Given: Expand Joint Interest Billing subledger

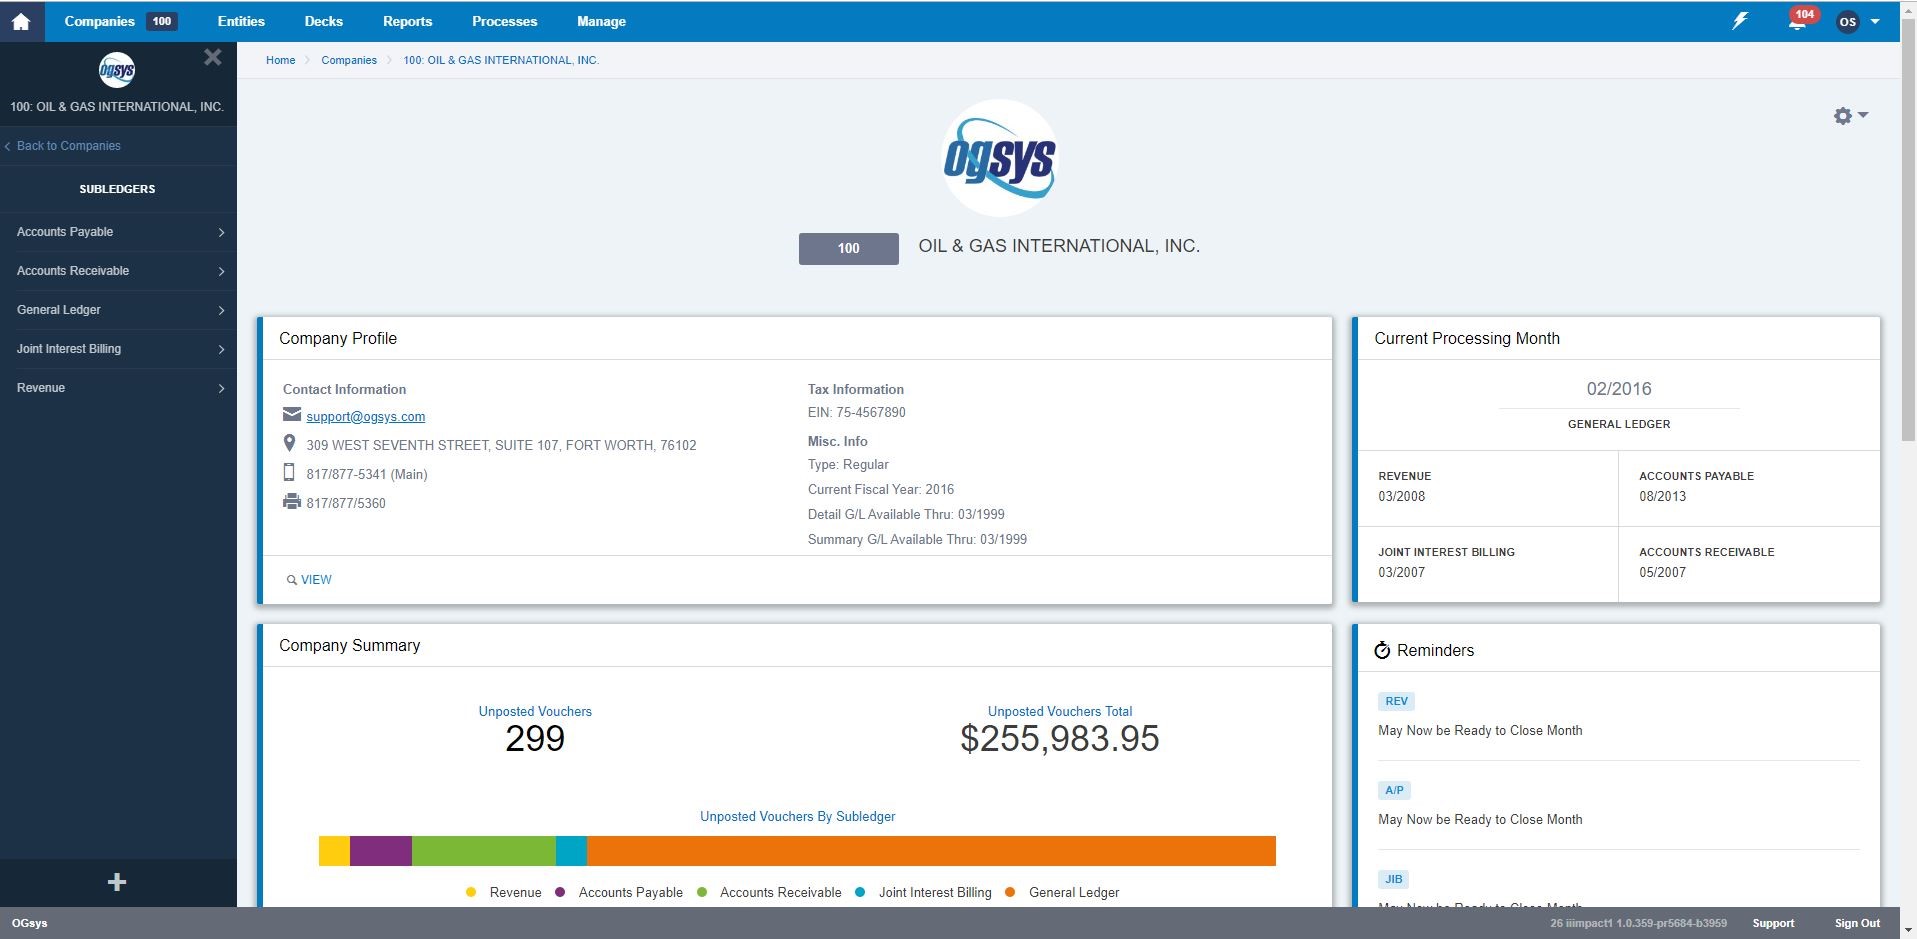Looking at the screenshot, I should coord(118,349).
